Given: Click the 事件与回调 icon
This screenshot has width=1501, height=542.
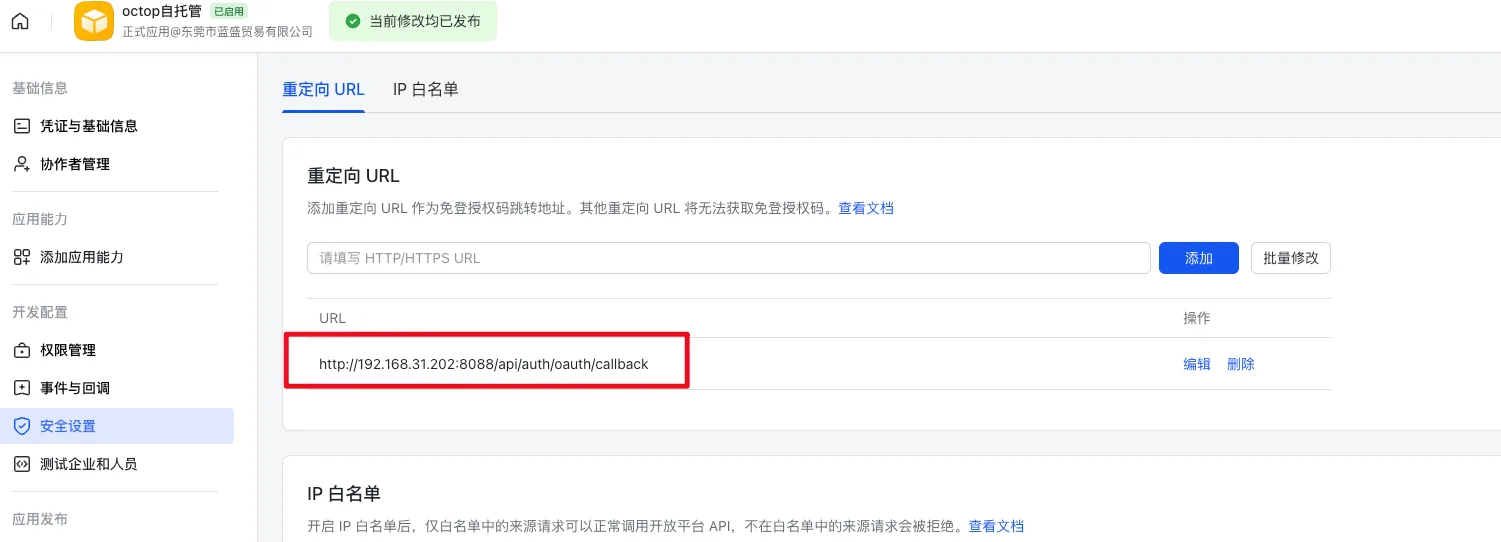Looking at the screenshot, I should point(22,388).
